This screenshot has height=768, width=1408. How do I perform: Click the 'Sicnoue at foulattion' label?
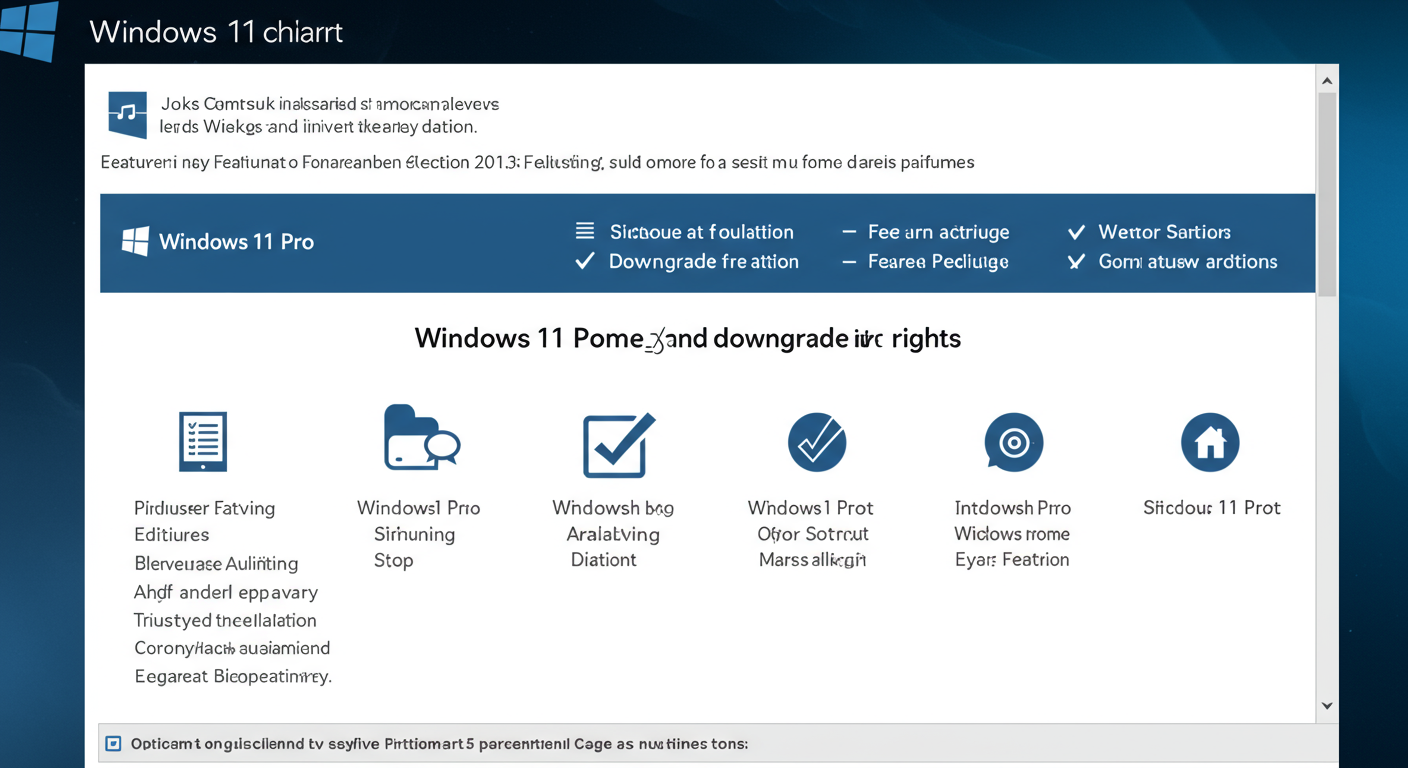click(702, 232)
